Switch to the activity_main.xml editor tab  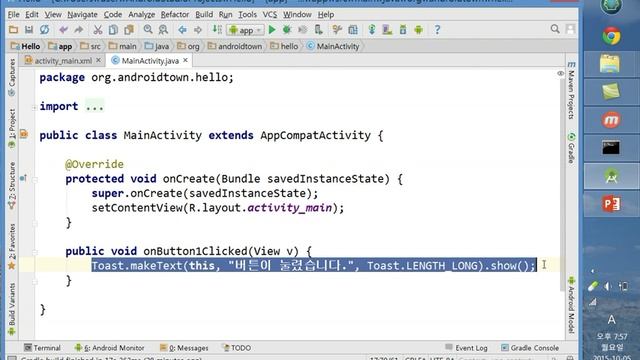pyautogui.click(x=63, y=61)
